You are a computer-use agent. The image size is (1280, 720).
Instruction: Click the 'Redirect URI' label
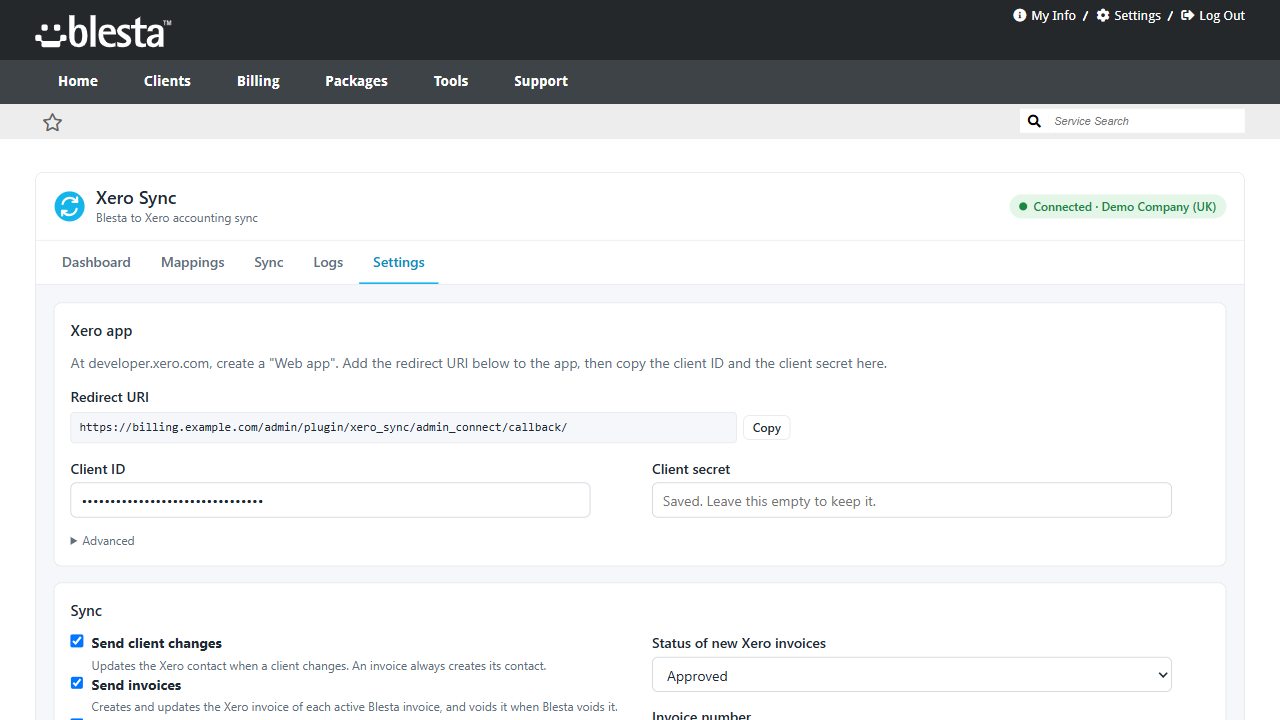110,397
